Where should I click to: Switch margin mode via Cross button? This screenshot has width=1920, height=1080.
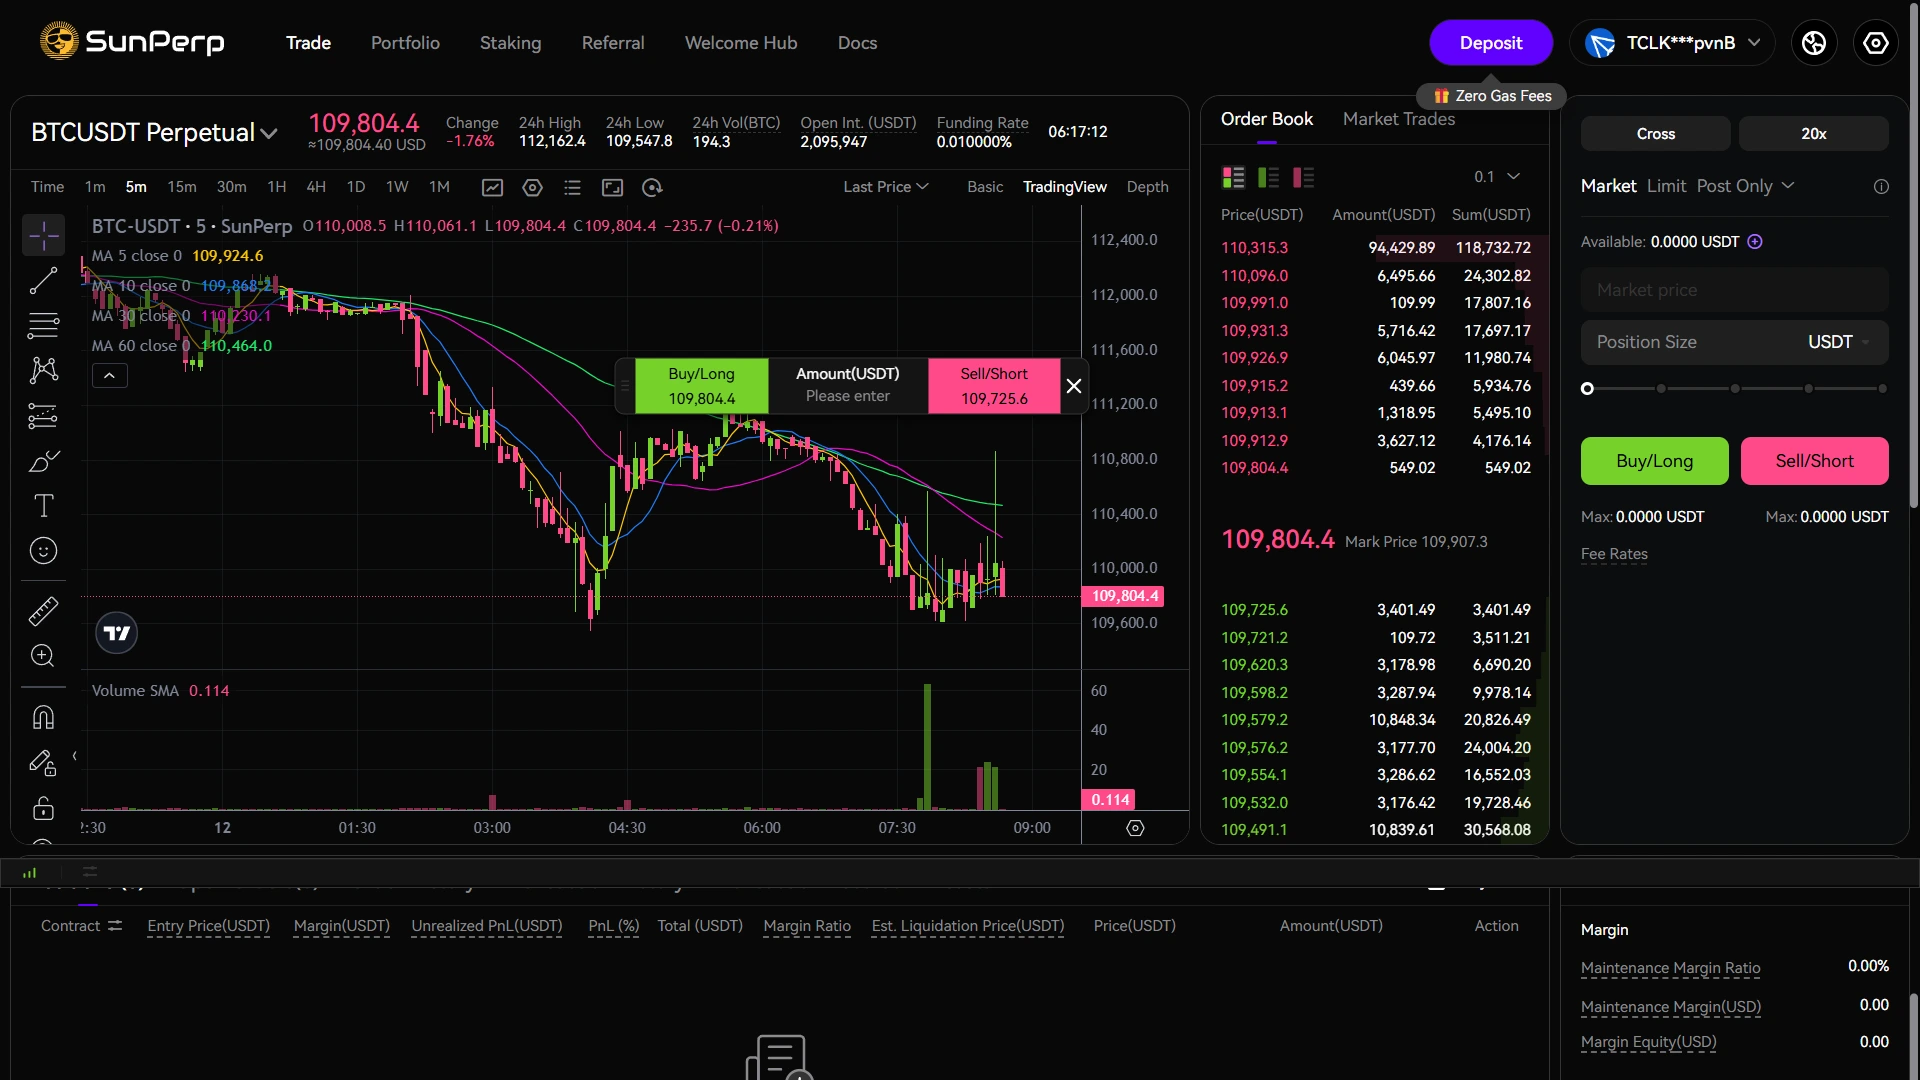pos(1655,133)
